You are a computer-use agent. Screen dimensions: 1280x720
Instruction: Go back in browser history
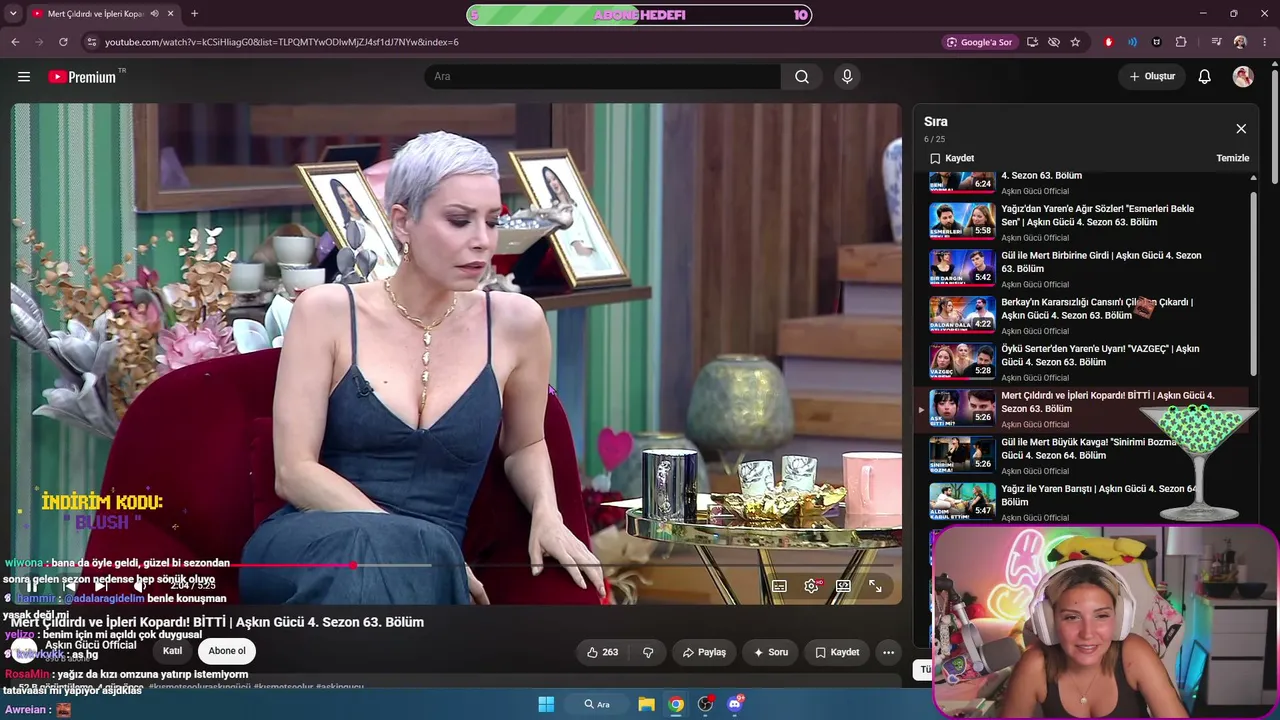pyautogui.click(x=15, y=42)
